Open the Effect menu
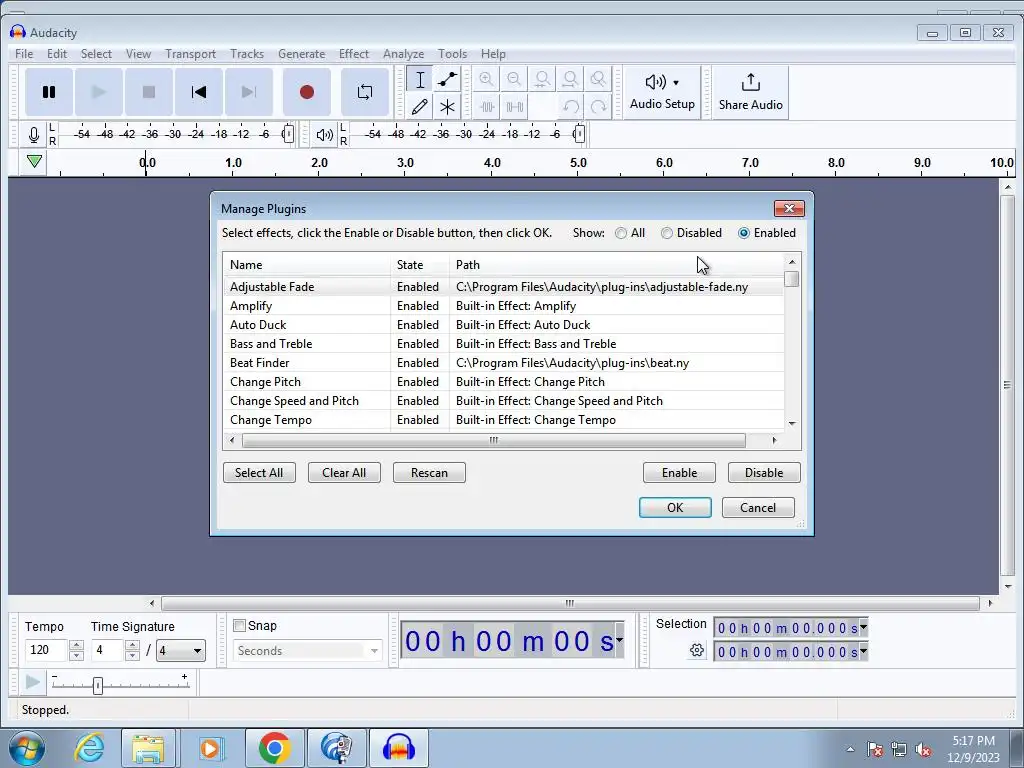The height and width of the screenshot is (768, 1024). (x=354, y=54)
